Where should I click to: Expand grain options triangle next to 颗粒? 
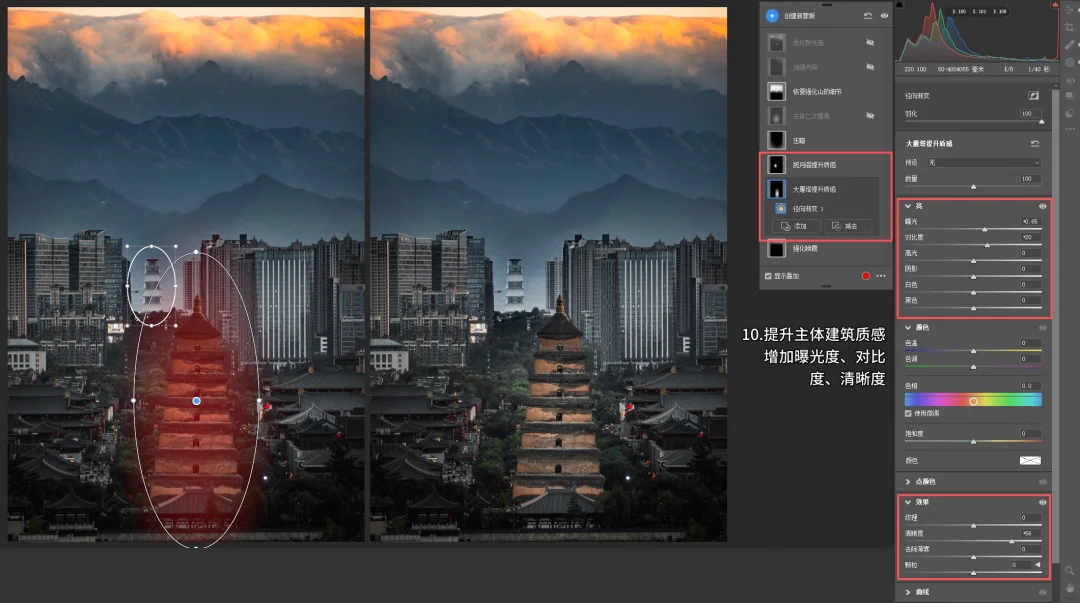coord(1038,564)
